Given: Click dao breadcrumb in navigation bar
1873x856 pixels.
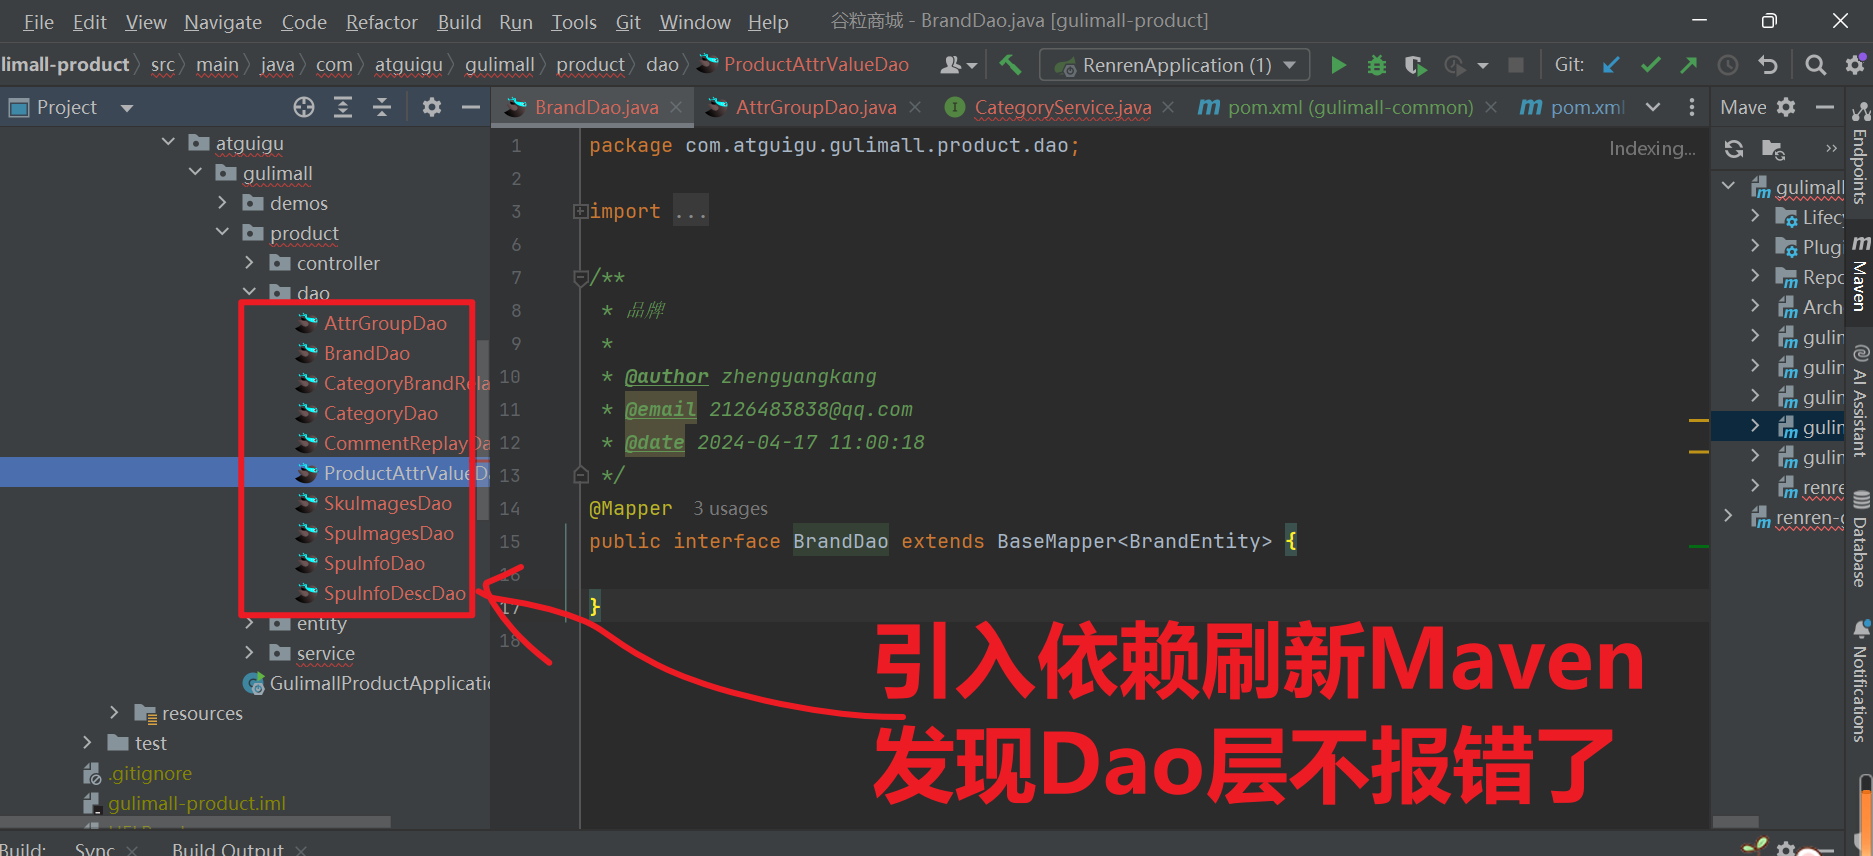Looking at the screenshot, I should tap(662, 65).
